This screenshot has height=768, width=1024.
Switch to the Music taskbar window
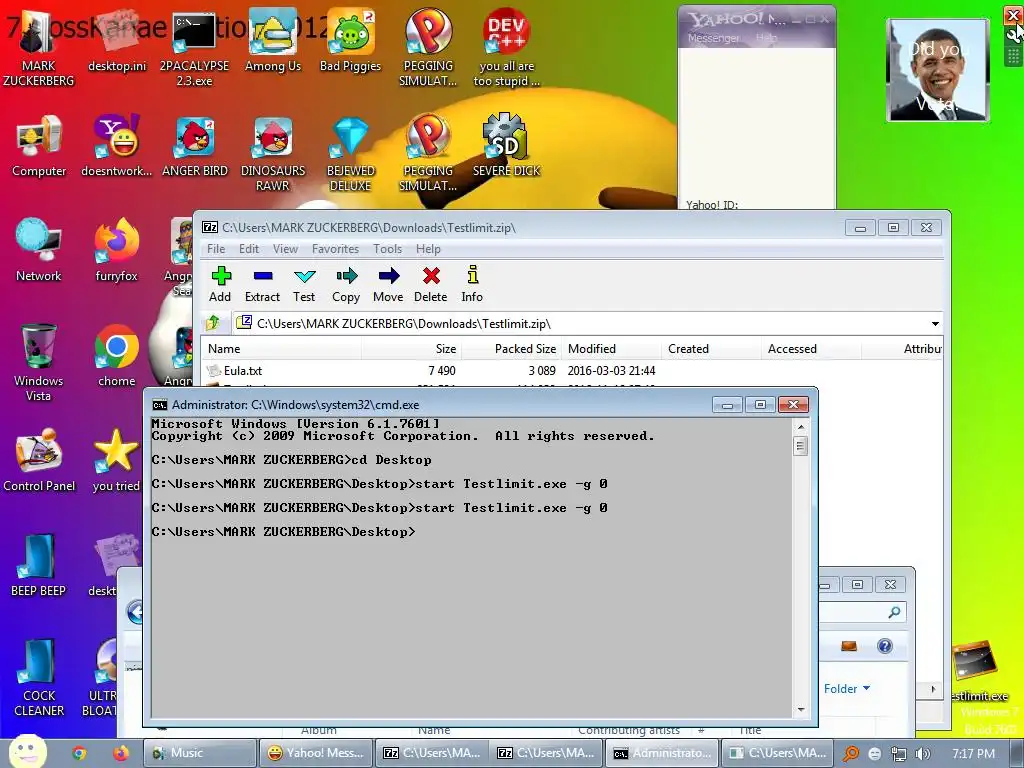[200, 753]
